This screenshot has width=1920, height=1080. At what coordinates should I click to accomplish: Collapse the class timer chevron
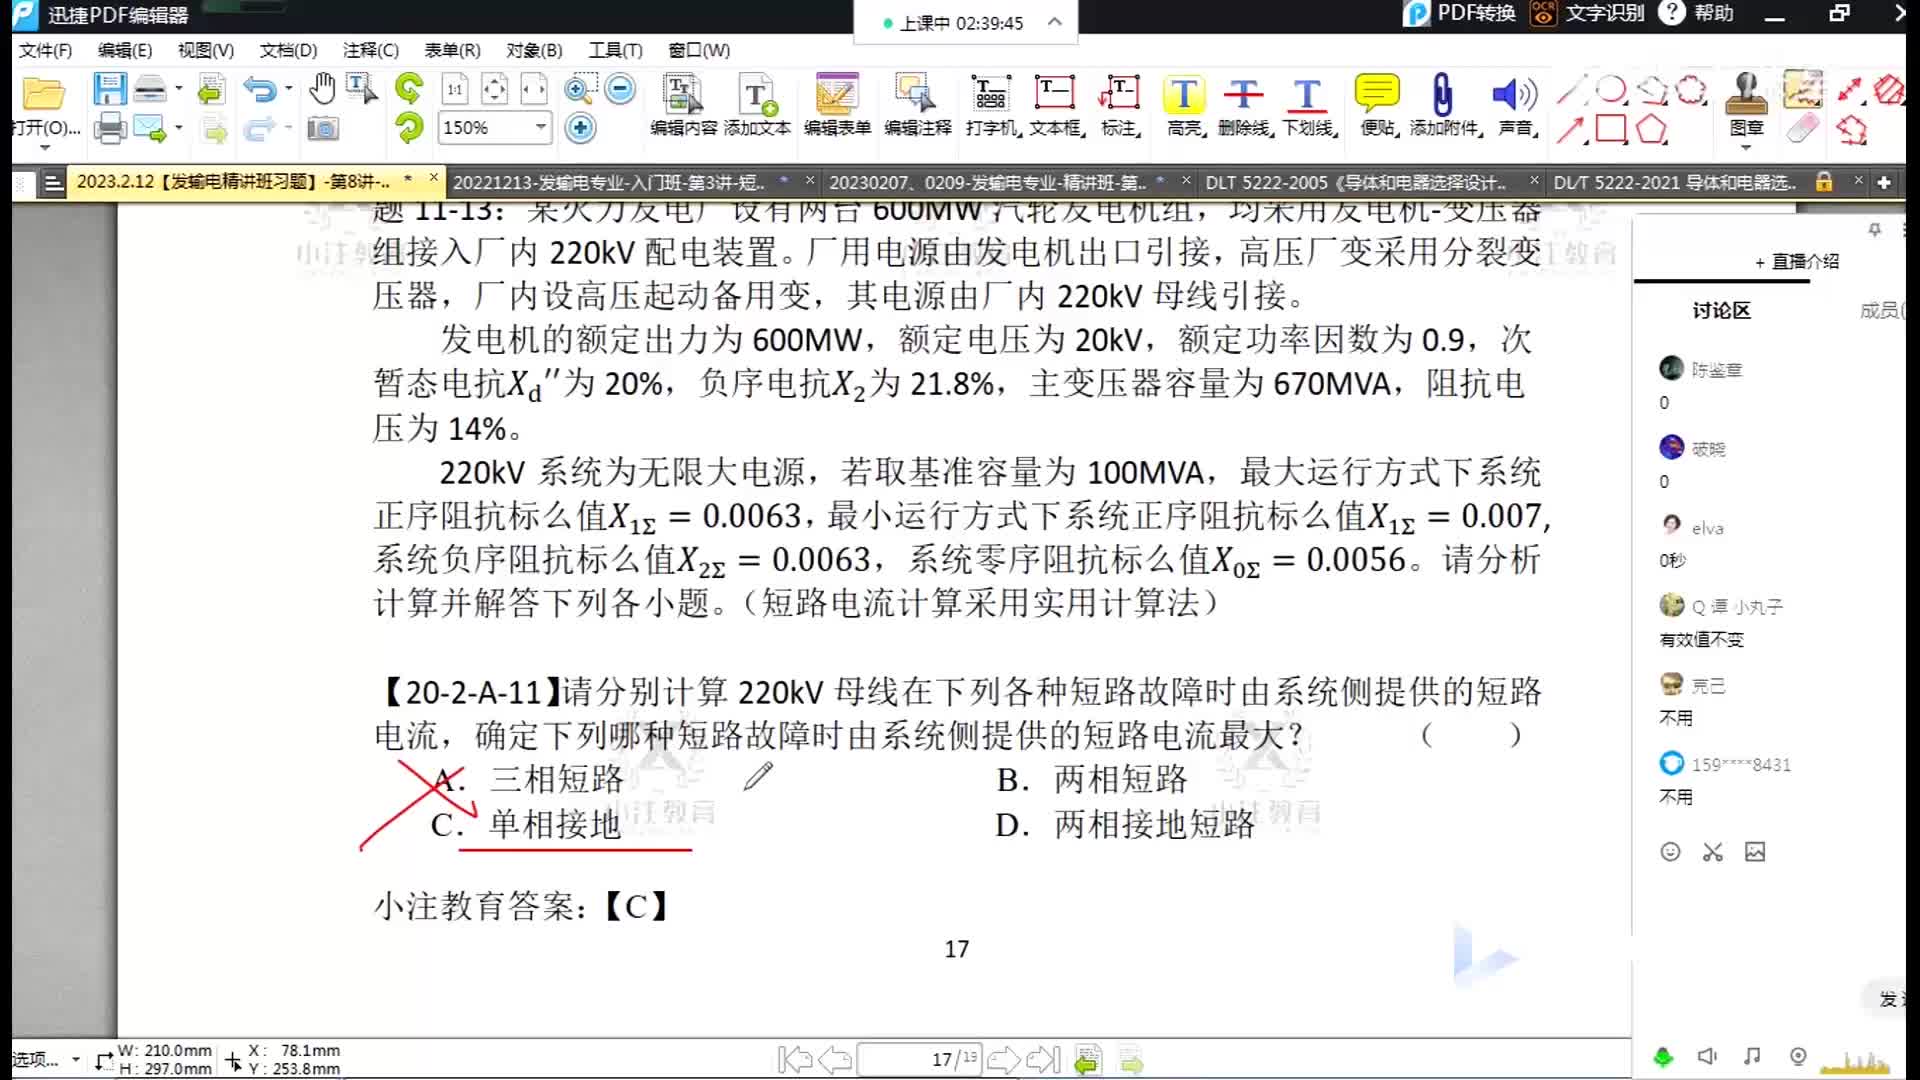[1054, 22]
